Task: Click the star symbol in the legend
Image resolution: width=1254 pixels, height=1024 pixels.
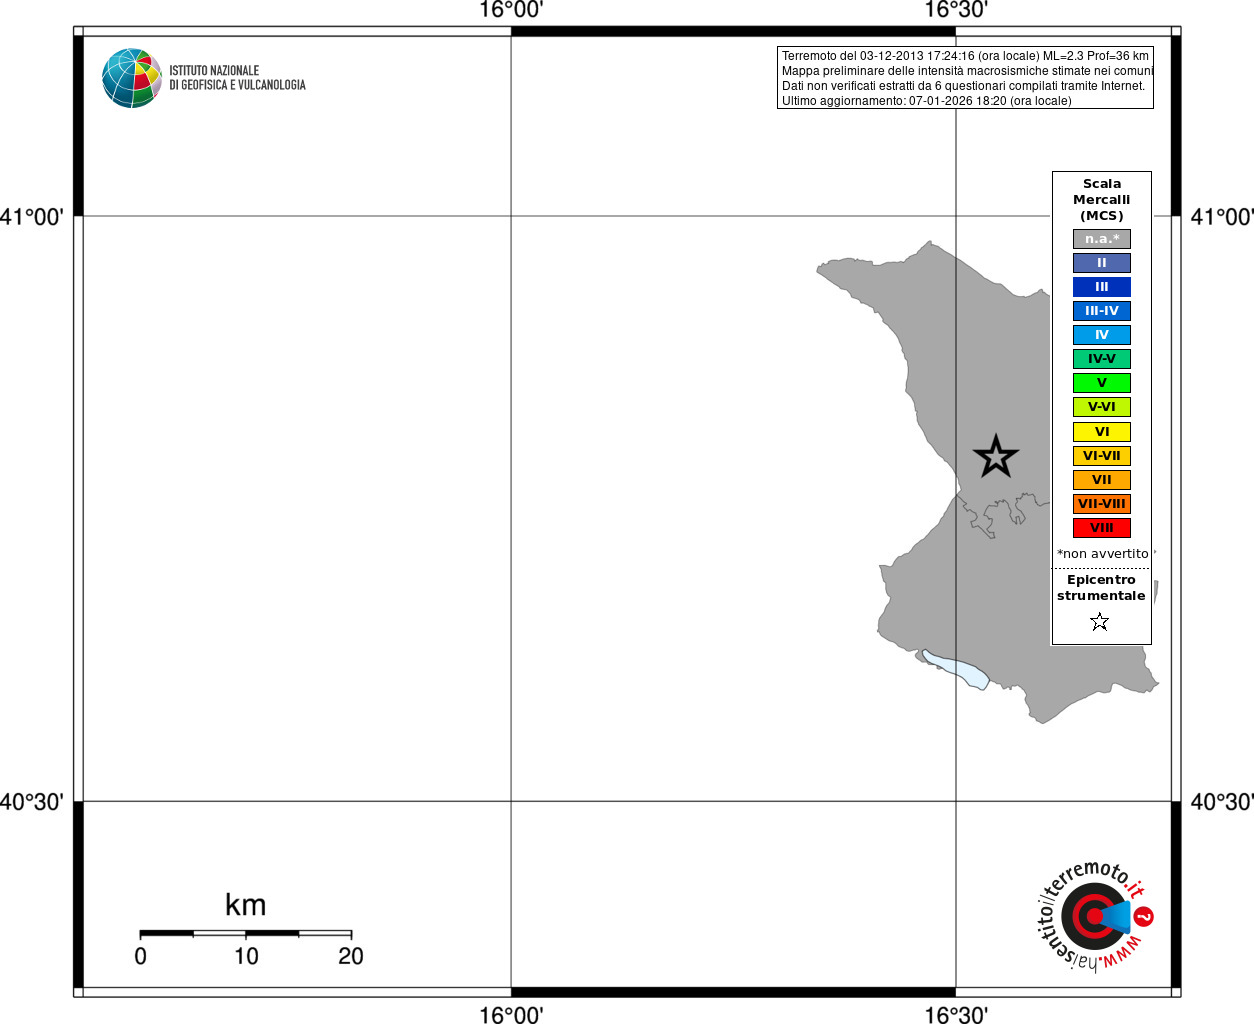Action: tap(1100, 622)
